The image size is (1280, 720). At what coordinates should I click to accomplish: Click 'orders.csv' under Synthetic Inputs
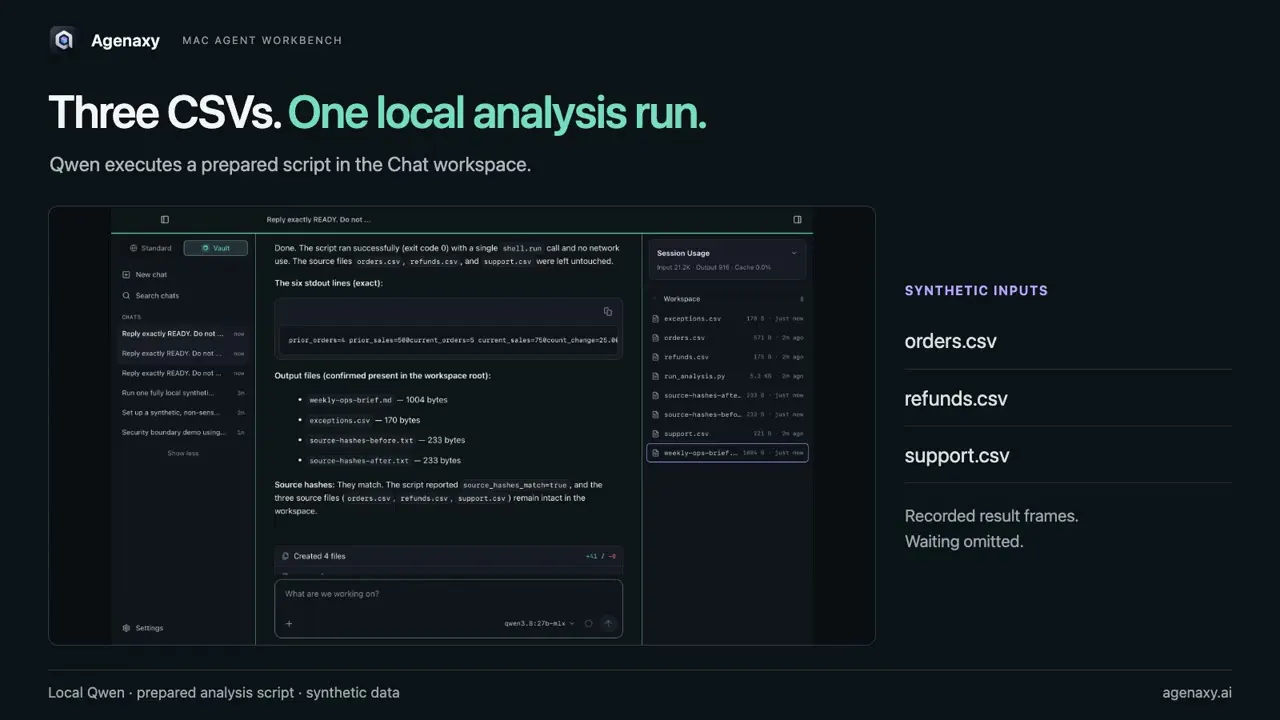coord(951,341)
